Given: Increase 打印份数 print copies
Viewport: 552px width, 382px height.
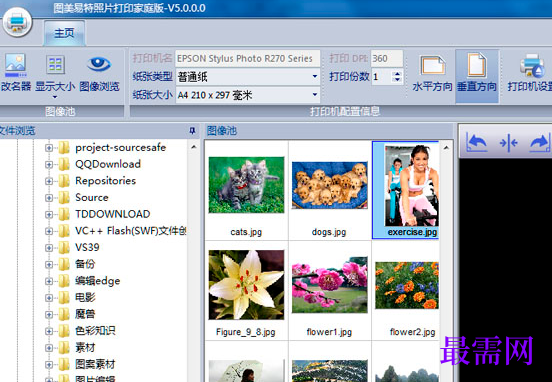Looking at the screenshot, I should coord(397,74).
